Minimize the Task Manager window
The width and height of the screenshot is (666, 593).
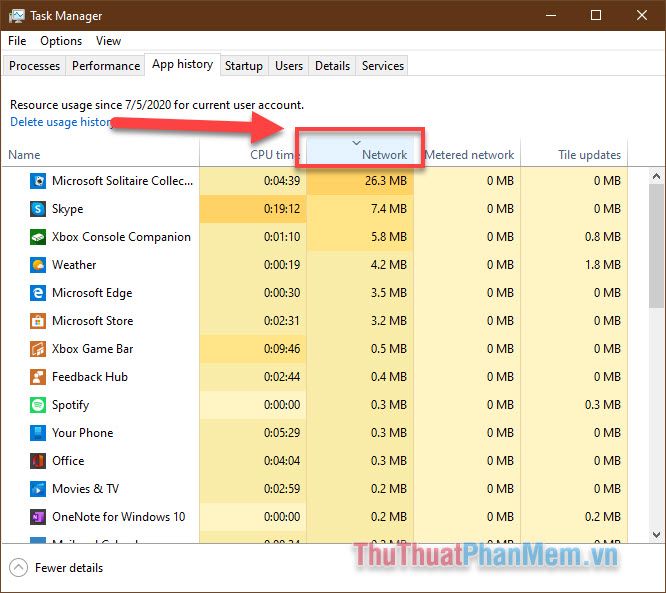coord(551,15)
